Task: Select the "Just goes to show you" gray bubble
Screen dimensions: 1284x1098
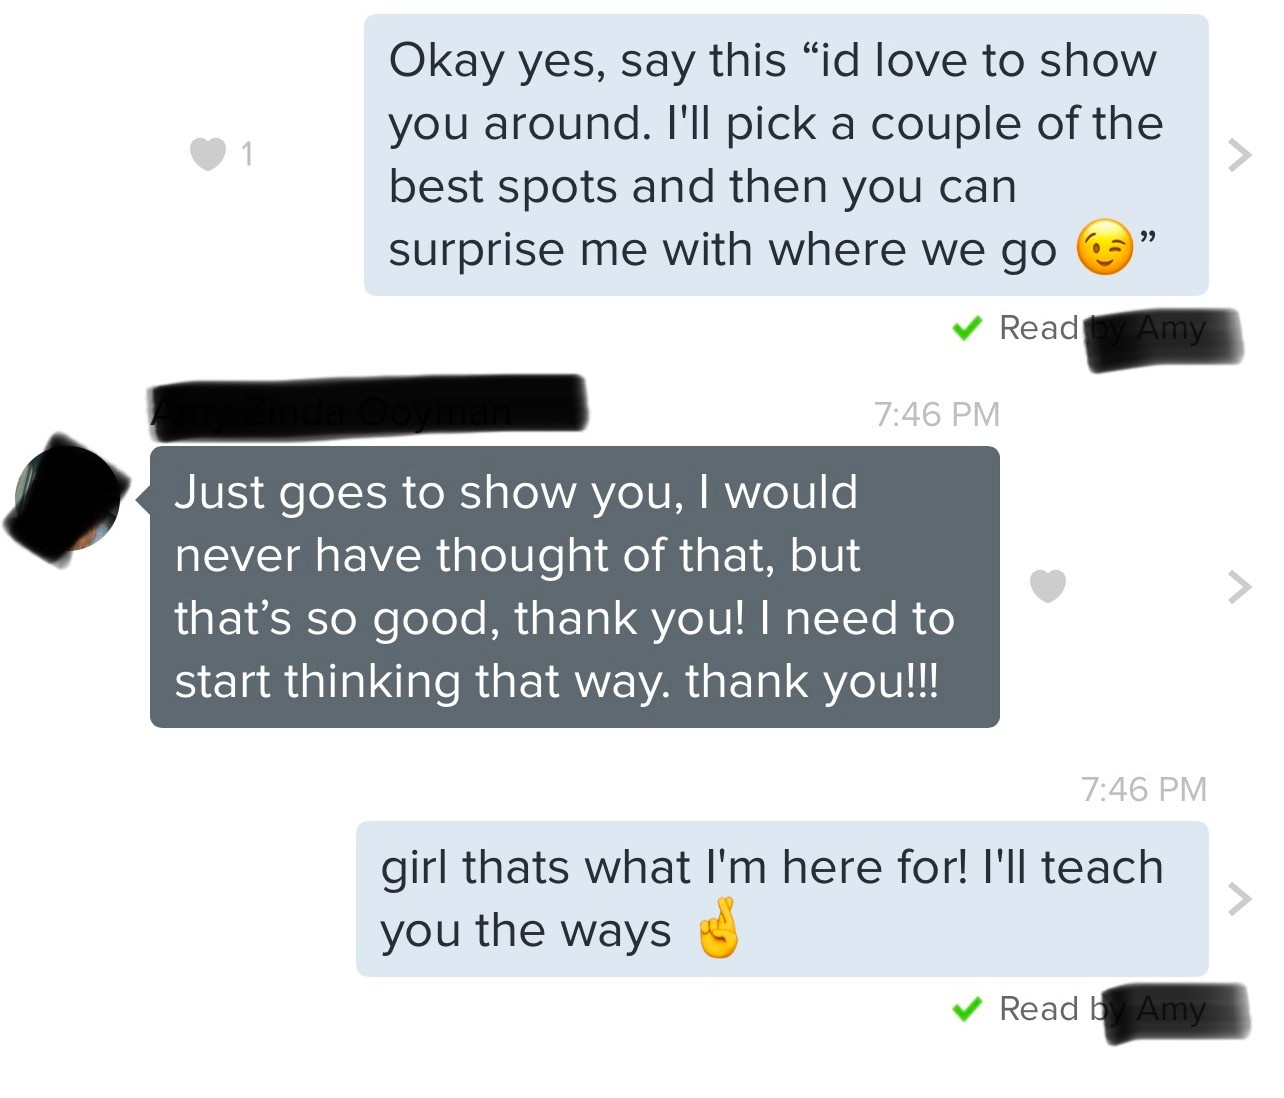Action: (575, 587)
